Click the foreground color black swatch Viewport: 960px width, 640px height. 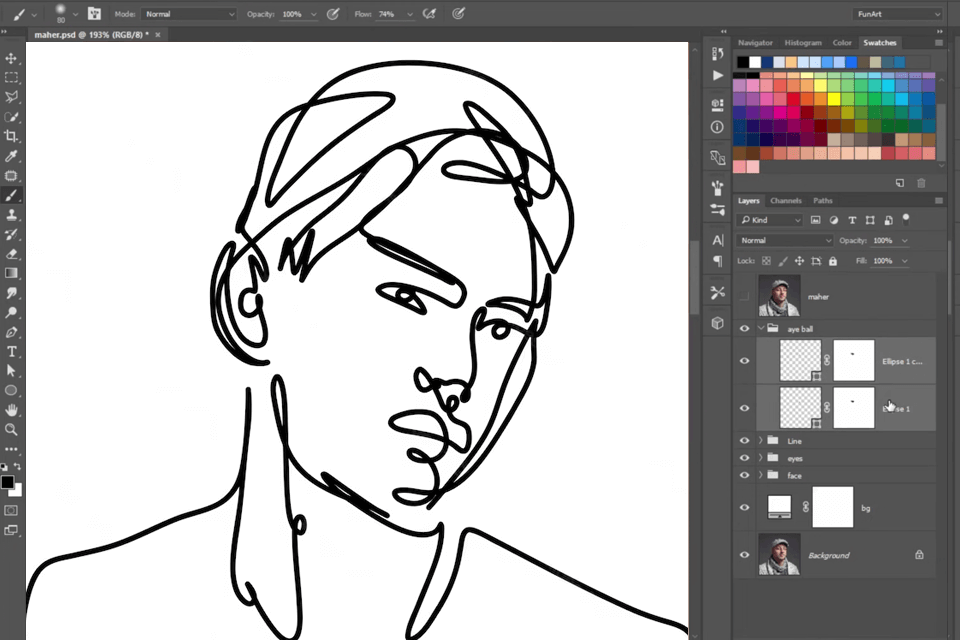tap(7, 482)
